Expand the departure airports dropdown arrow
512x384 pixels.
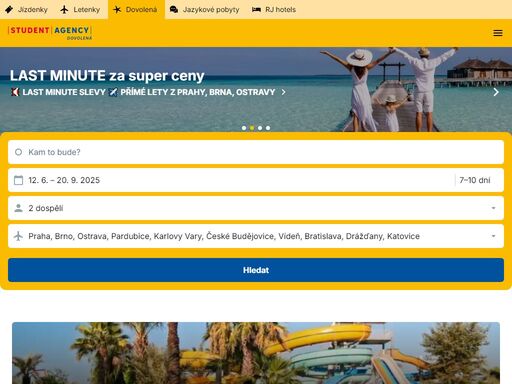coord(493,236)
